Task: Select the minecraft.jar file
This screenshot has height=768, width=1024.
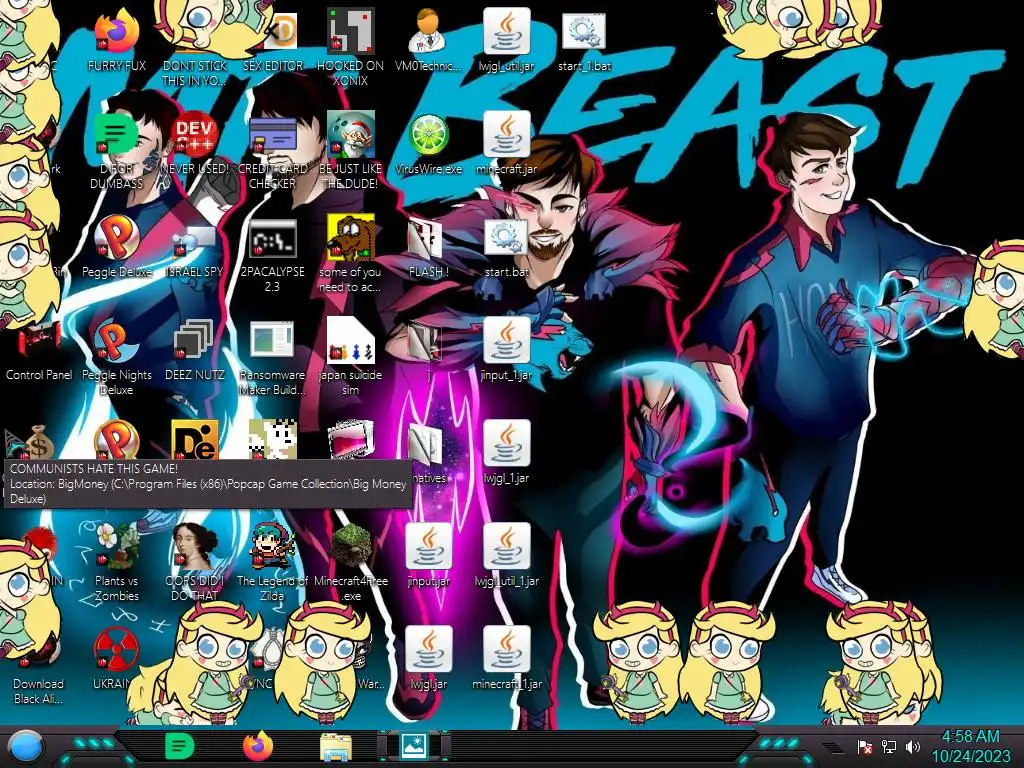Action: [x=506, y=135]
